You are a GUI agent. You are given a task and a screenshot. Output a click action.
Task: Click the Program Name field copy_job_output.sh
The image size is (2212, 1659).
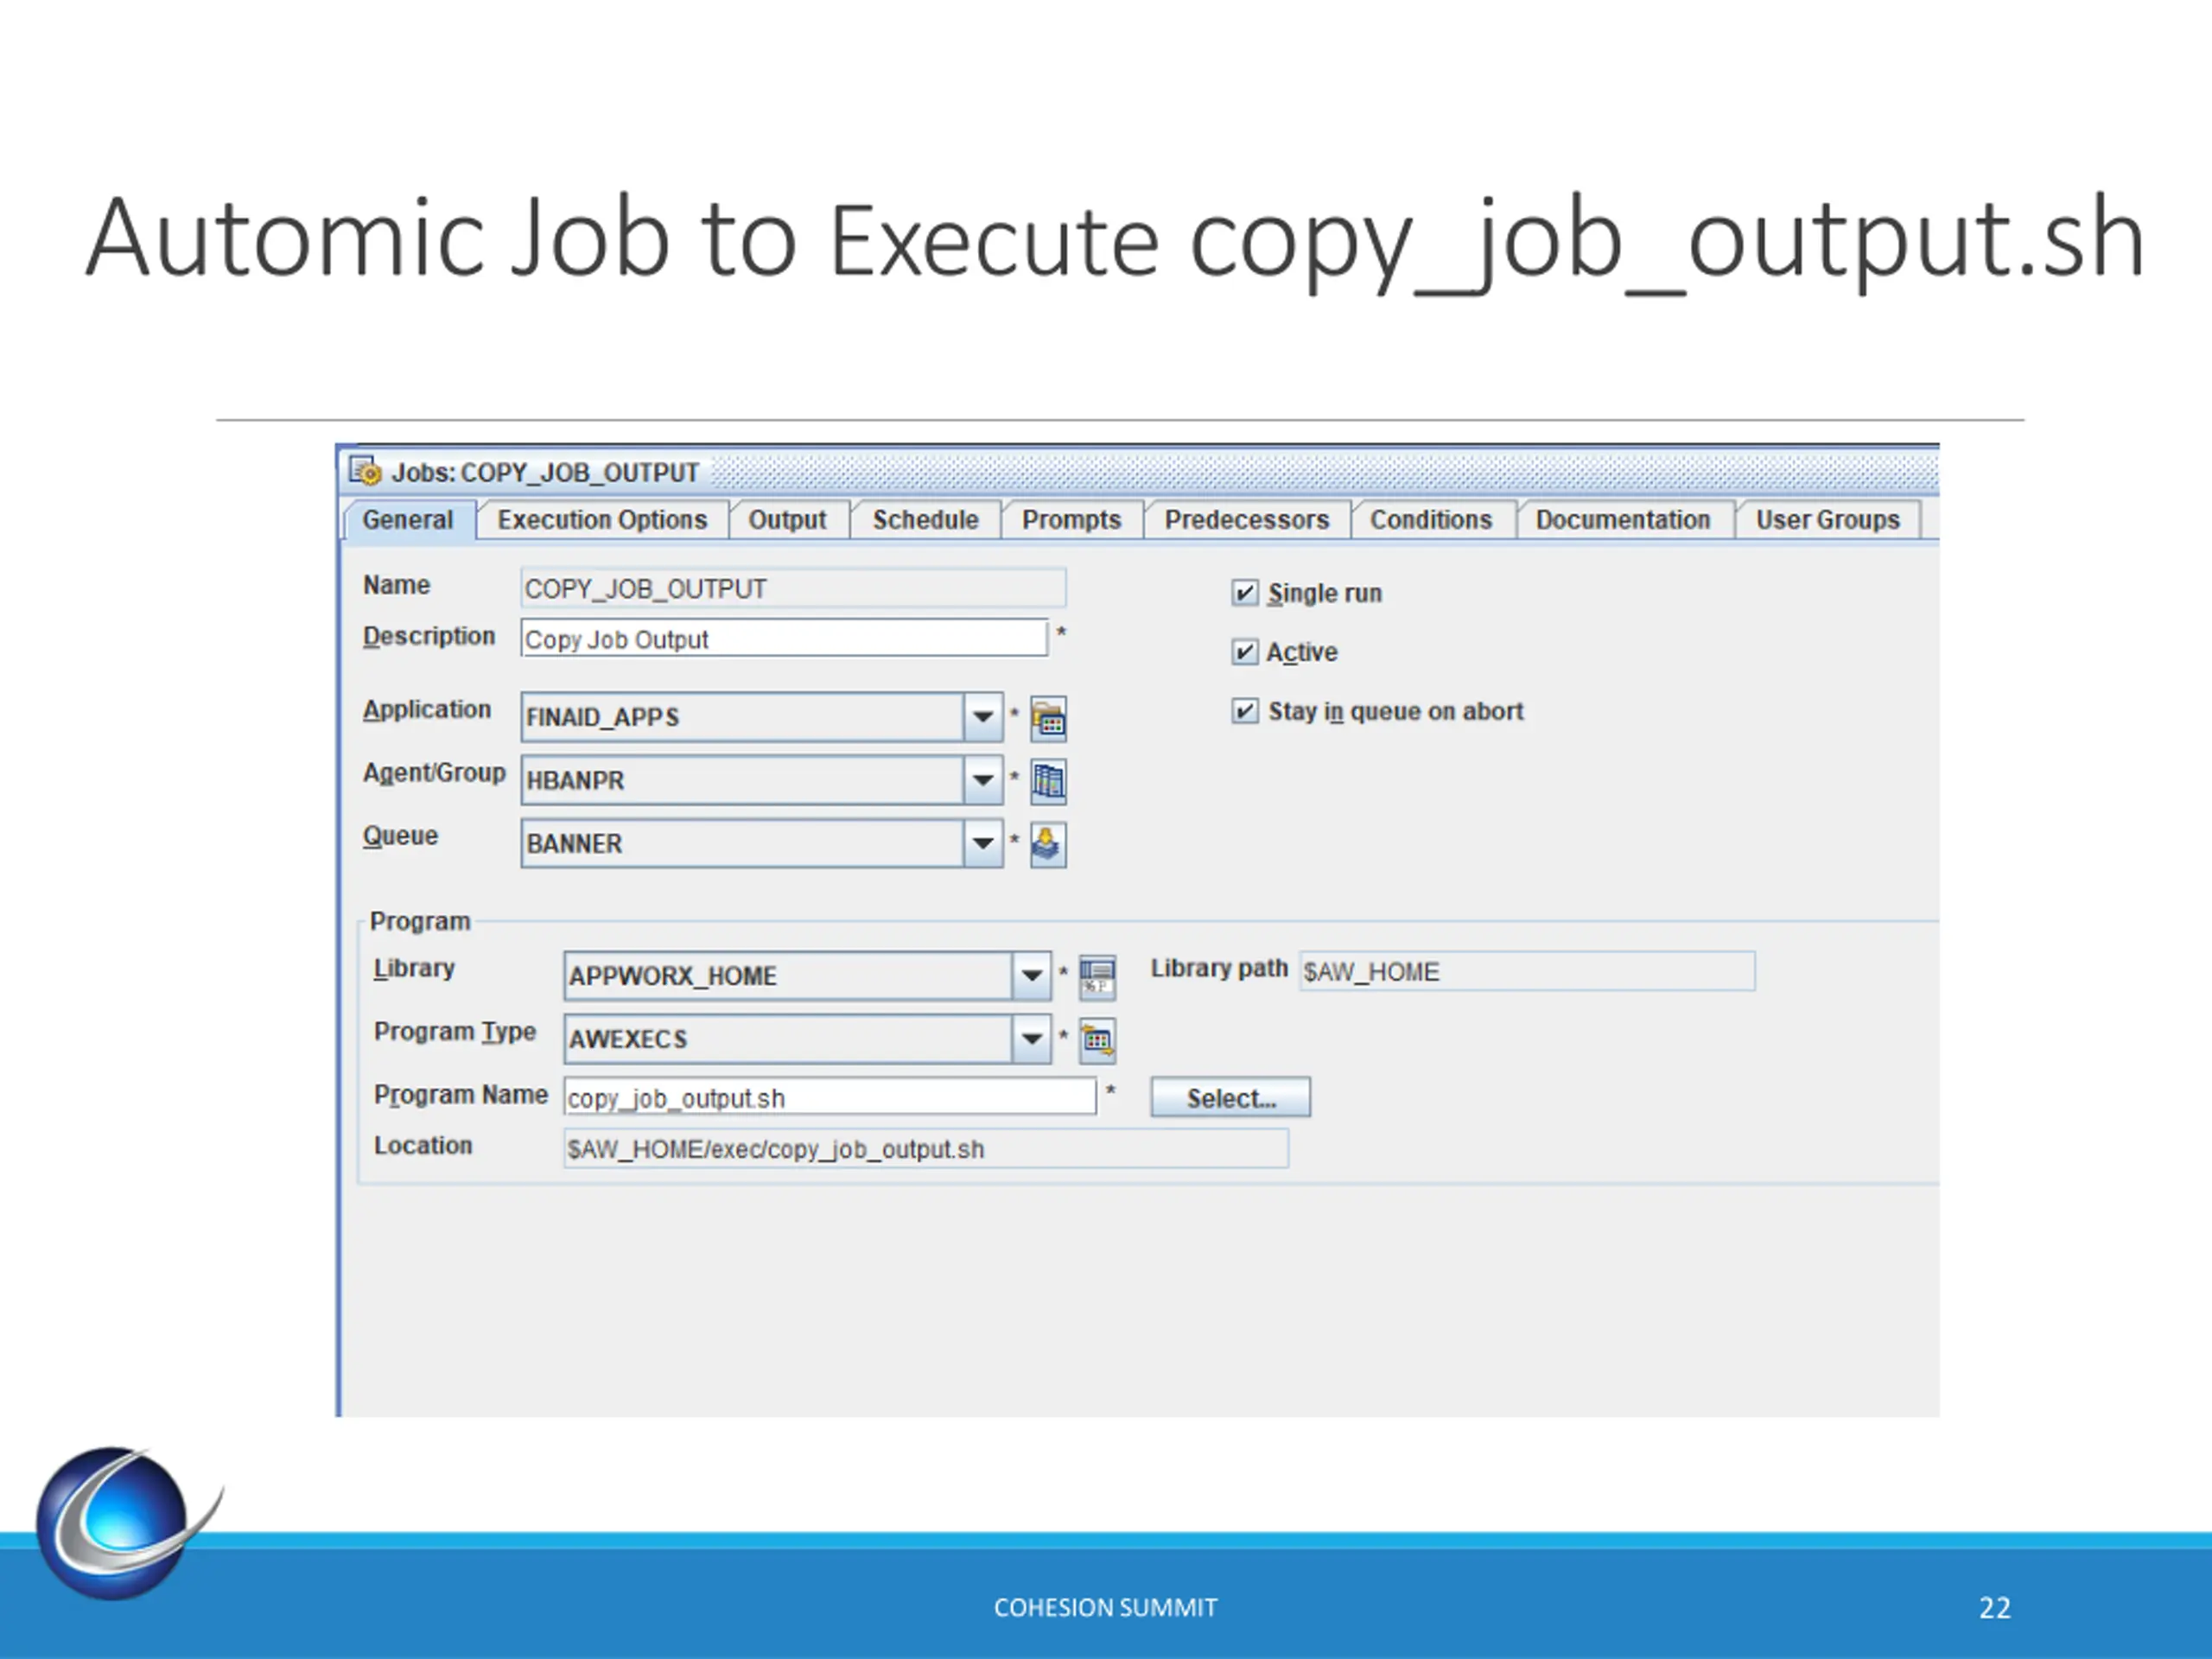pyautogui.click(x=830, y=1097)
